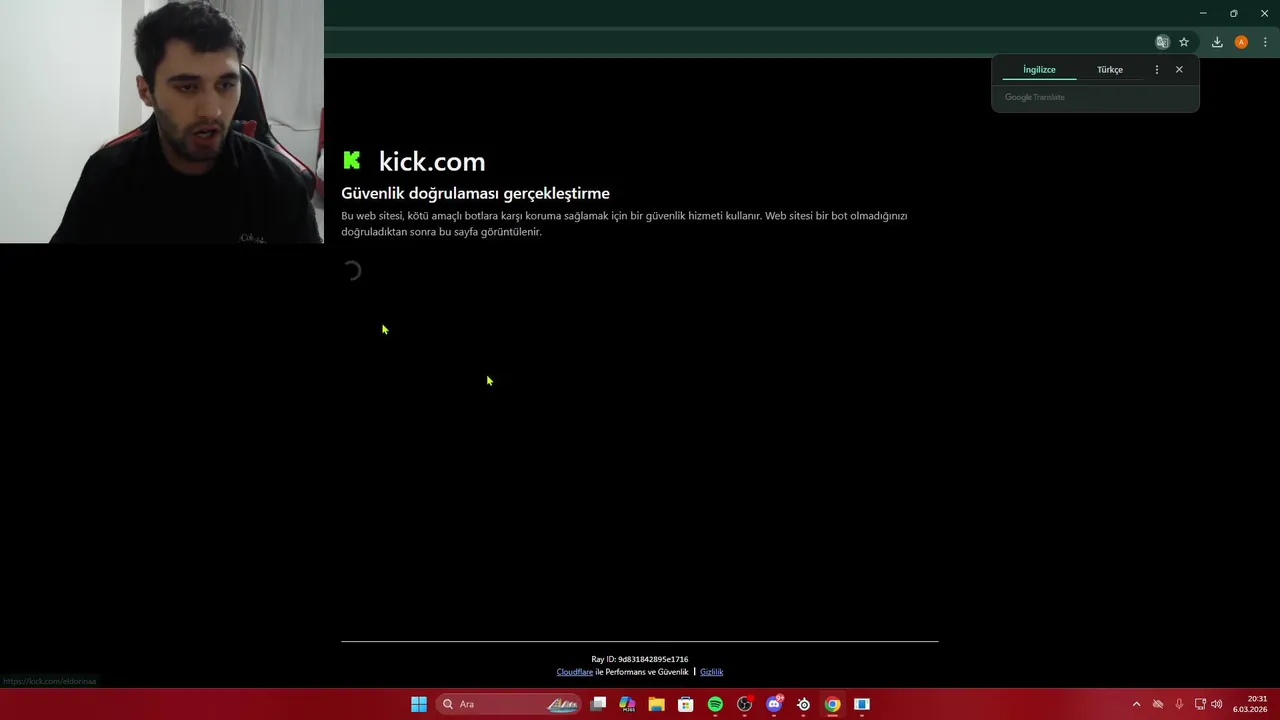Click the loading spinner on verification page
Viewport: 1280px width, 720px height.
pyautogui.click(x=351, y=271)
